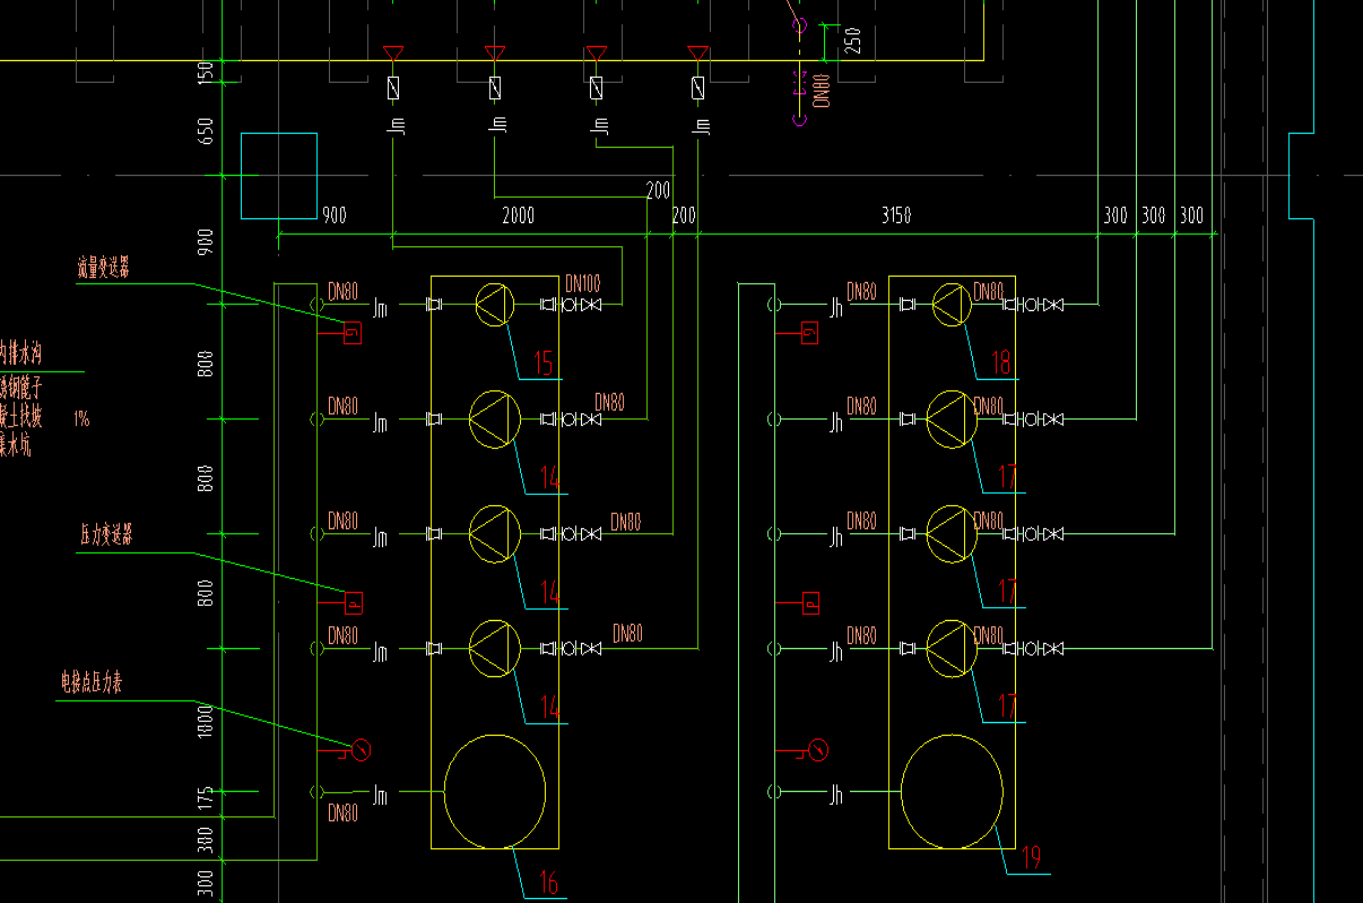The image size is (1363, 904).
Task: Select the pump symbol tagged 18
Action: click(x=951, y=305)
